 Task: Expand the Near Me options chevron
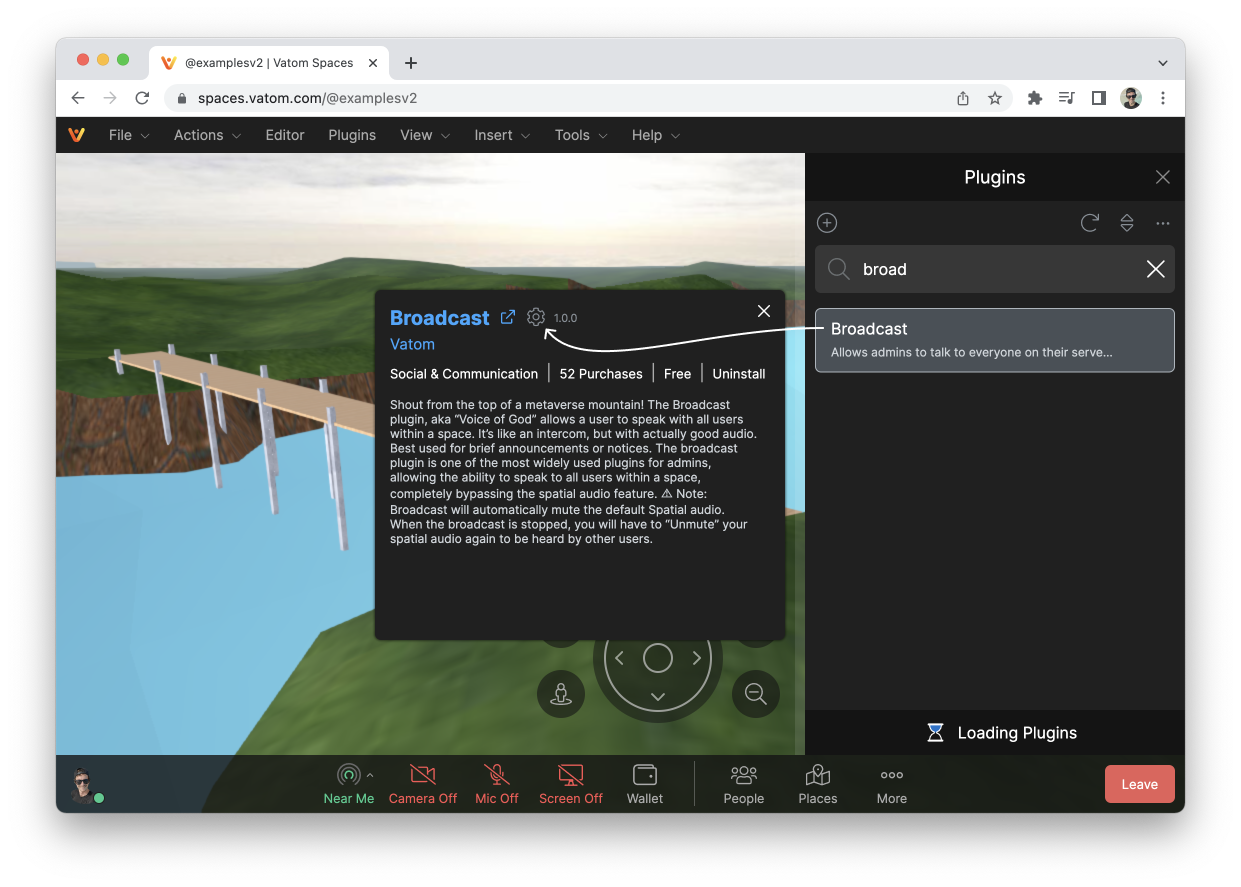click(x=370, y=774)
